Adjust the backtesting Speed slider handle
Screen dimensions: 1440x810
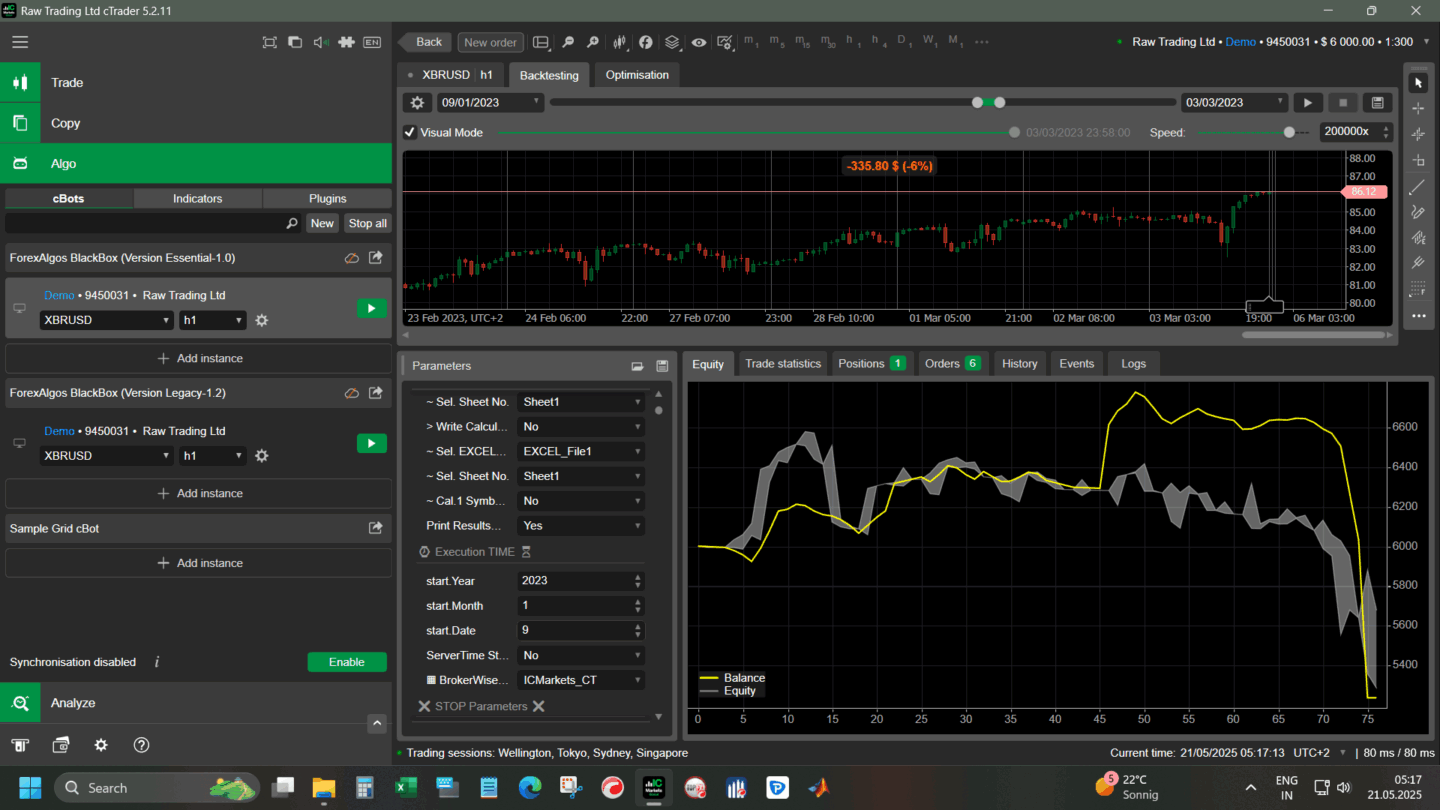coord(1289,132)
